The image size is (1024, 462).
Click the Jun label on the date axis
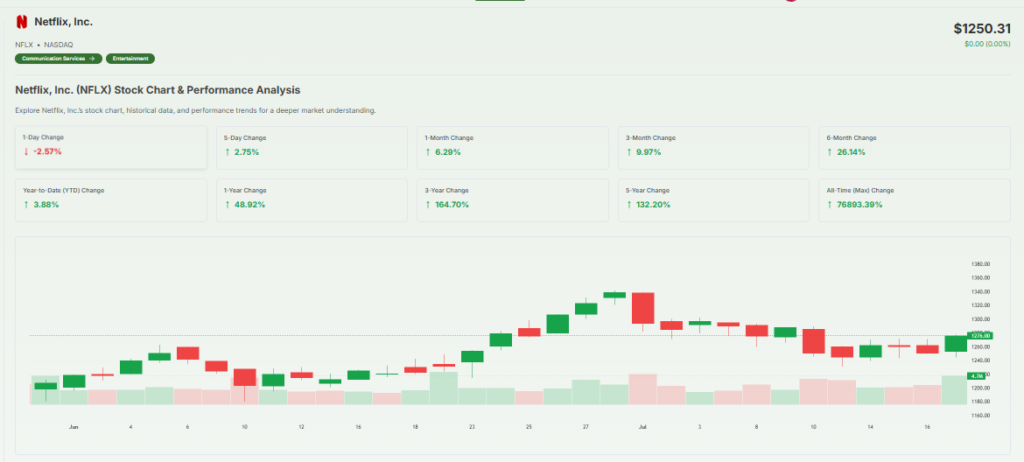point(73,427)
